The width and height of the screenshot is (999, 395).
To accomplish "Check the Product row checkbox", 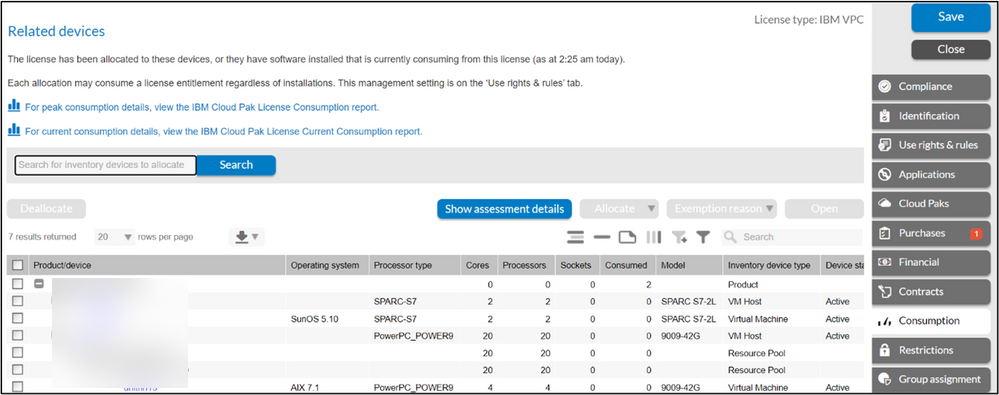I will coord(18,284).
